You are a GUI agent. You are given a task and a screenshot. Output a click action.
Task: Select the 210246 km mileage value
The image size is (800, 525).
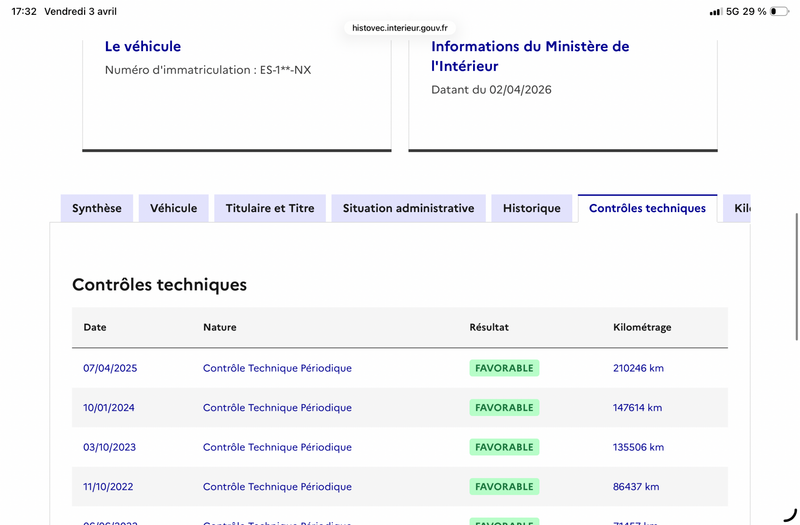(x=638, y=368)
